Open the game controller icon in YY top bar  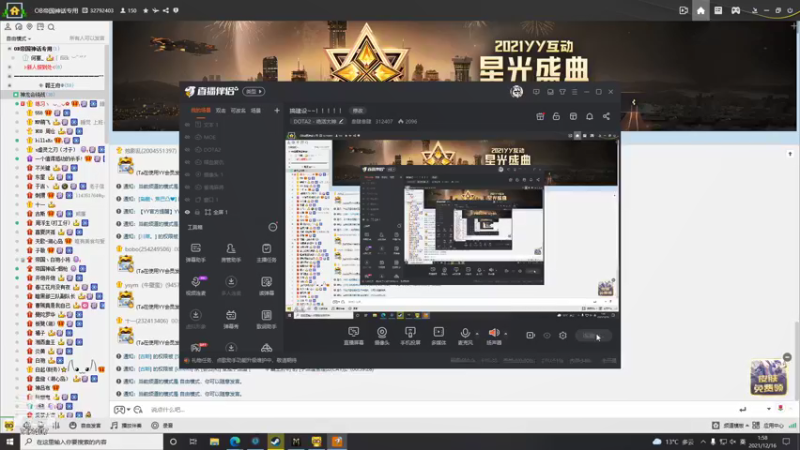(x=736, y=10)
